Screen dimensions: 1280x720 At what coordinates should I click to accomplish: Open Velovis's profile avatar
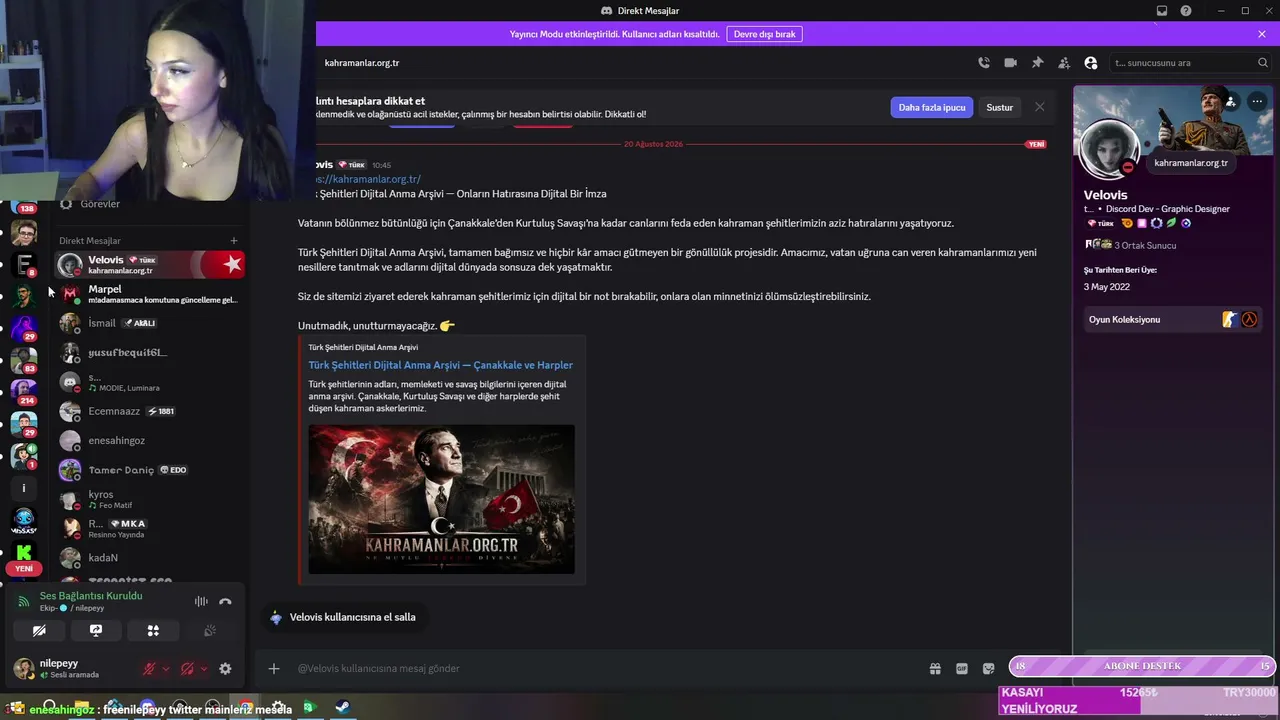point(1109,149)
